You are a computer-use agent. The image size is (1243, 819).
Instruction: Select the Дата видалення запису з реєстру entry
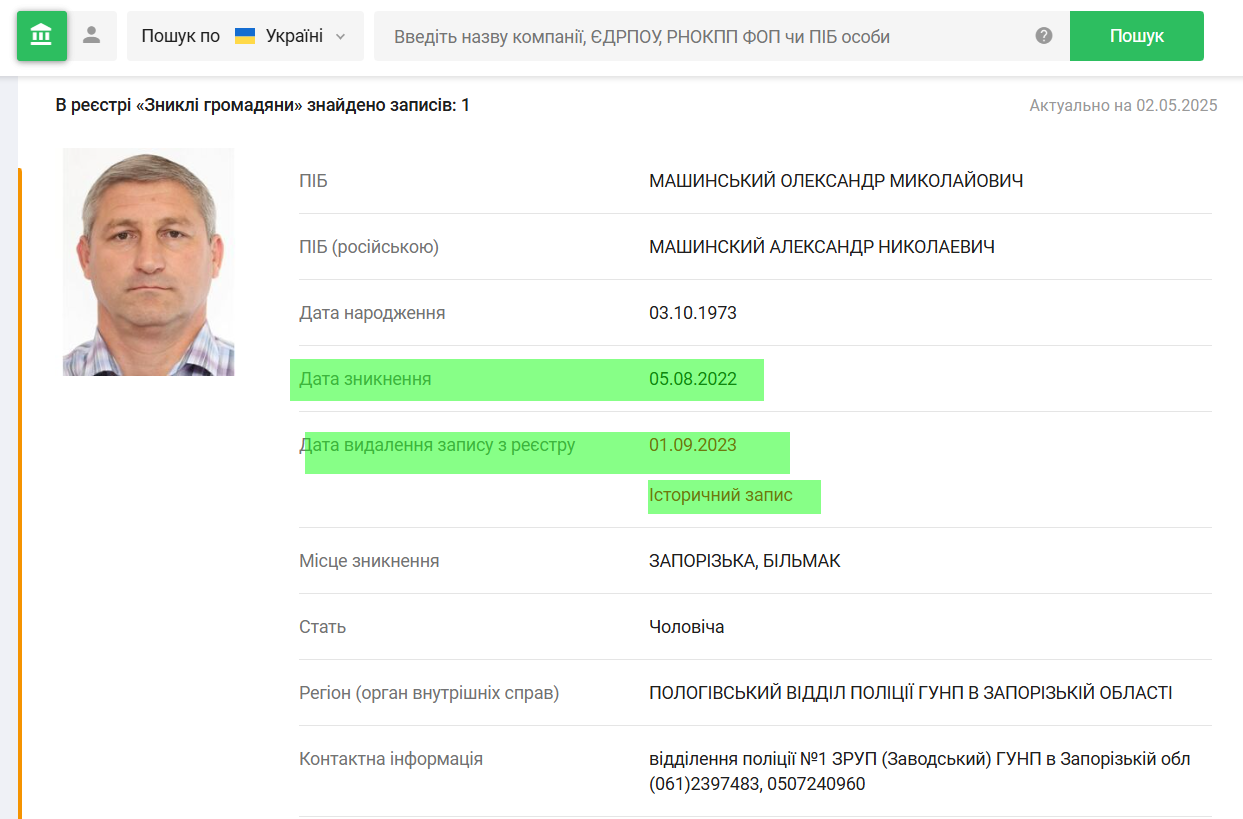[x=545, y=446]
